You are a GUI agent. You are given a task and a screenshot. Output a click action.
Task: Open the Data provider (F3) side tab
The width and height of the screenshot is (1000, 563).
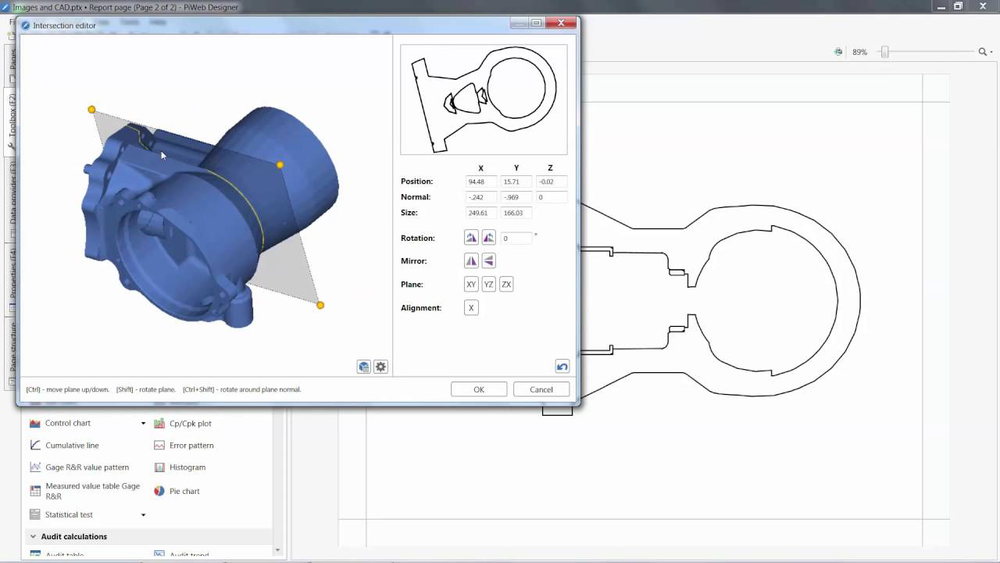point(11,200)
